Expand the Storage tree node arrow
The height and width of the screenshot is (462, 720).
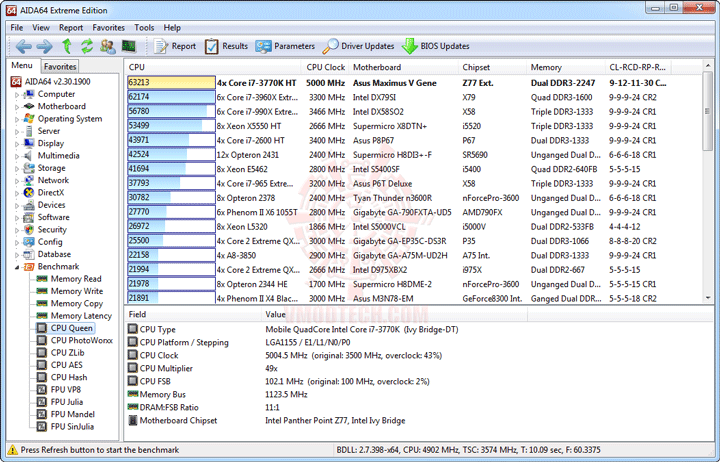click(17, 169)
